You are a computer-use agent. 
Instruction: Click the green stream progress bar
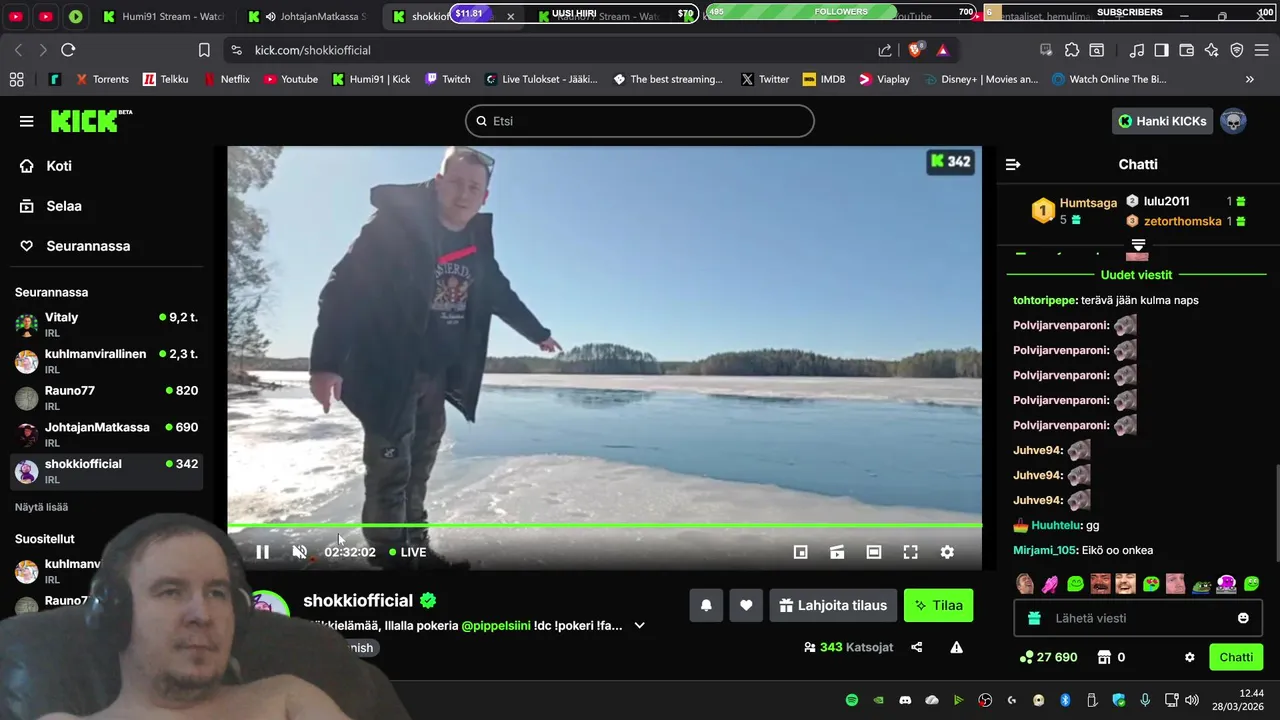(604, 525)
